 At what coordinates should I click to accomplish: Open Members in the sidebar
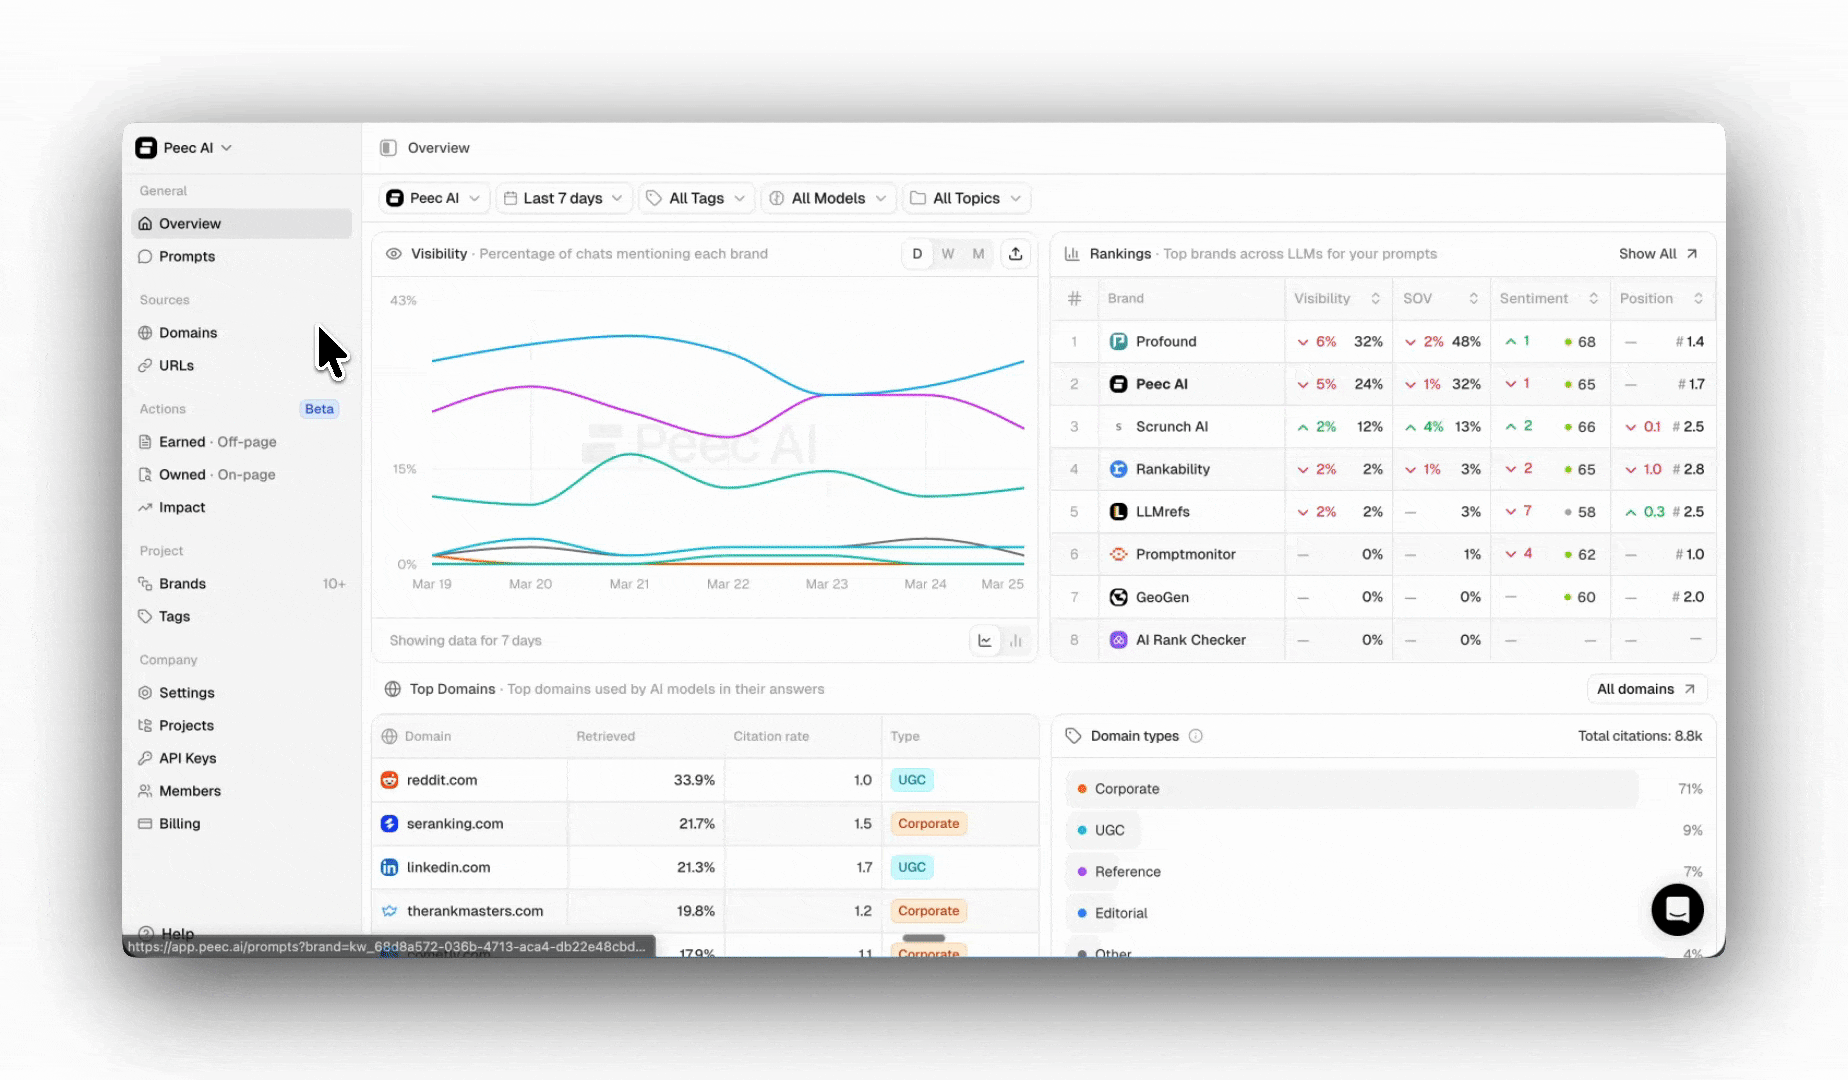(x=242, y=791)
